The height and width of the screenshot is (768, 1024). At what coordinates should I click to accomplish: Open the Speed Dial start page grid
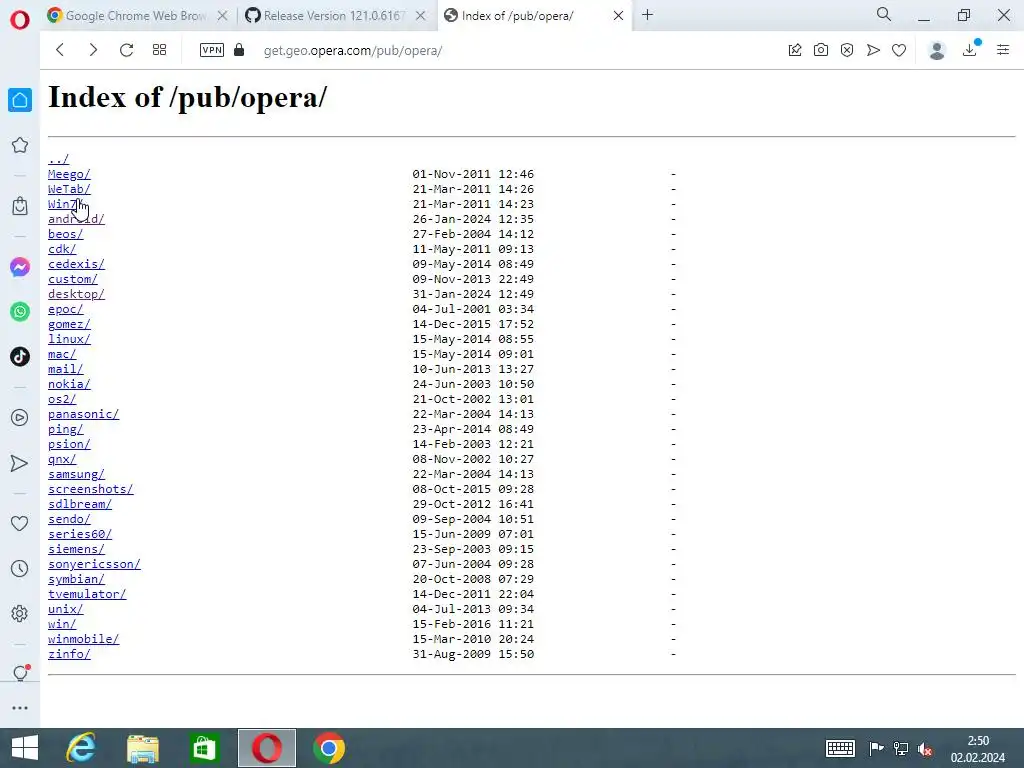(159, 50)
